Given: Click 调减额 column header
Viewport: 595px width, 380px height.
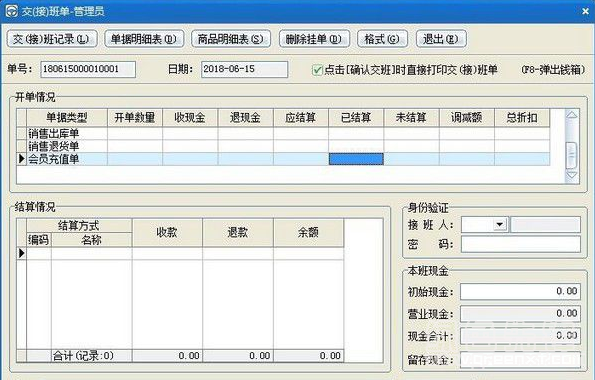Looking at the screenshot, I should tap(467, 118).
